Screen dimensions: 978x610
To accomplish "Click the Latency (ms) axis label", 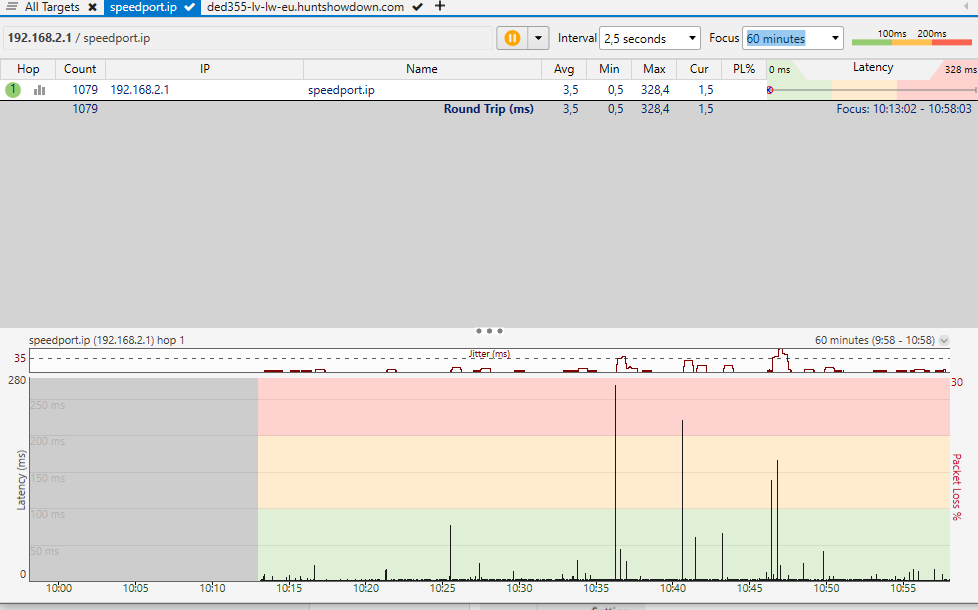I will pyautogui.click(x=21, y=480).
